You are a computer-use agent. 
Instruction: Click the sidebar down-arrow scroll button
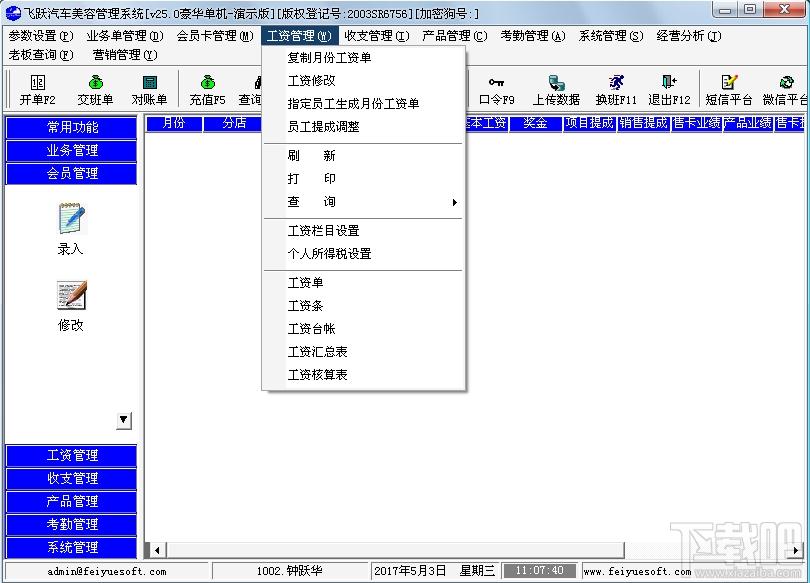tap(123, 420)
